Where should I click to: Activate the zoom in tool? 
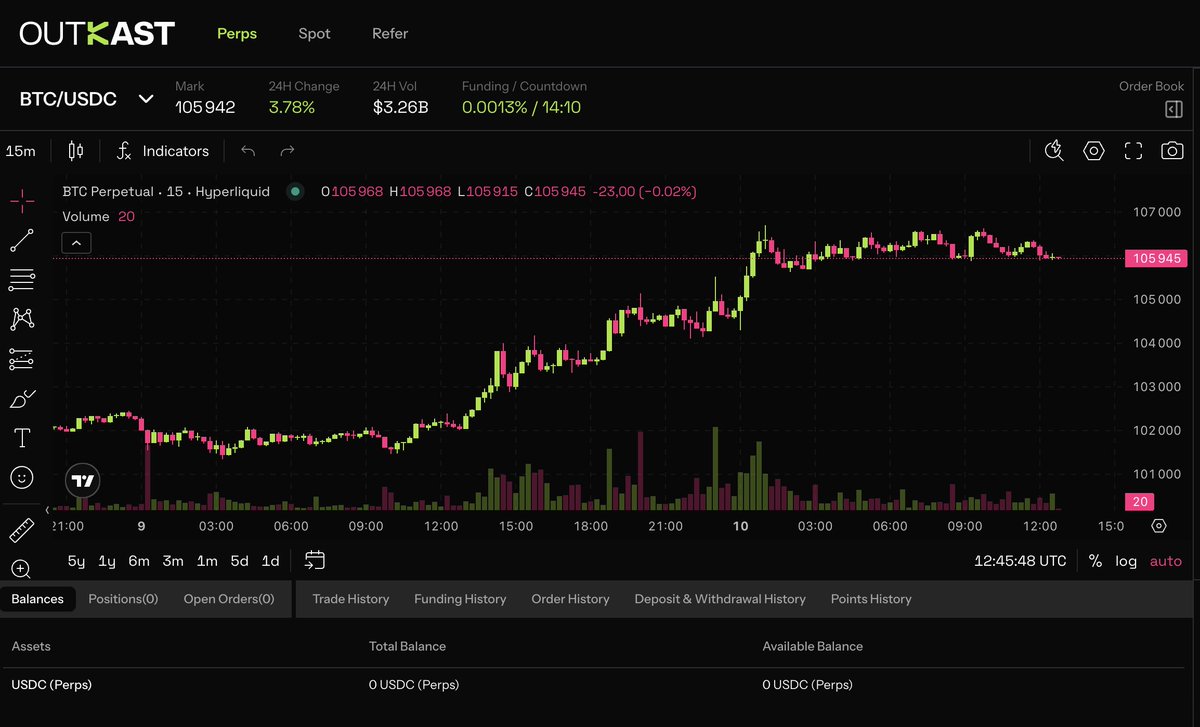[22, 569]
